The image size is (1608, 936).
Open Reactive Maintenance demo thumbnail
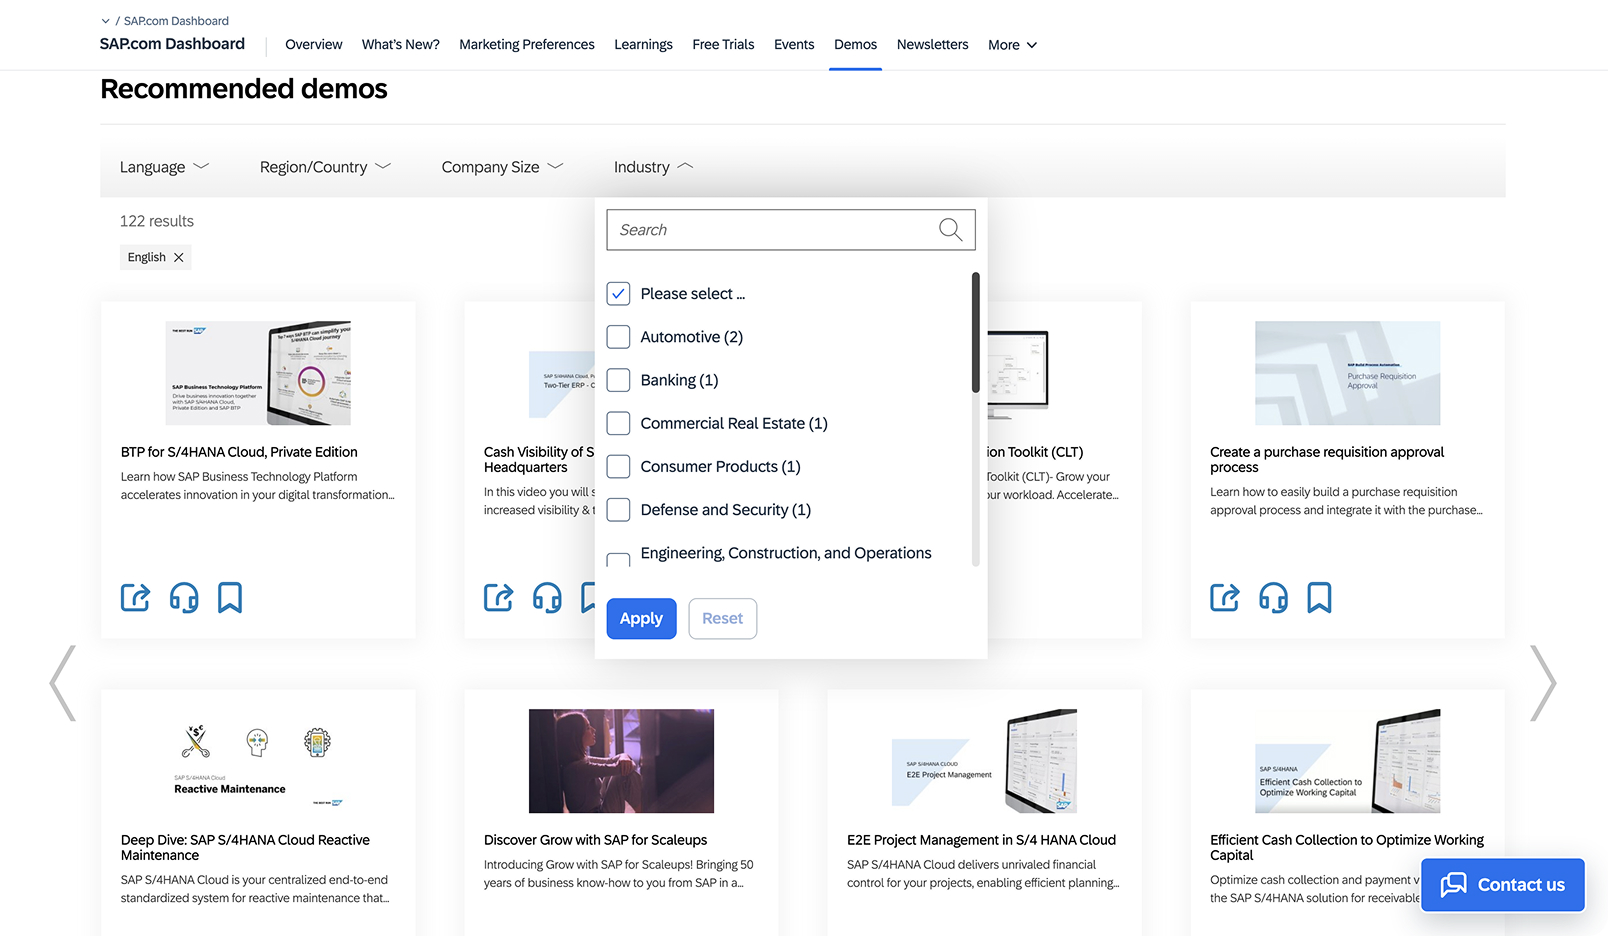click(258, 761)
